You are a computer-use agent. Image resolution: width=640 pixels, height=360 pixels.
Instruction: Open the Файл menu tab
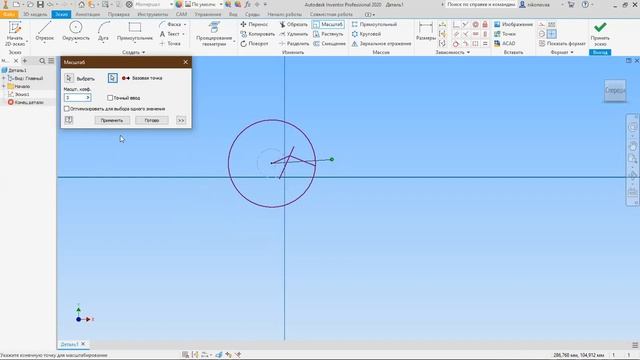point(9,14)
